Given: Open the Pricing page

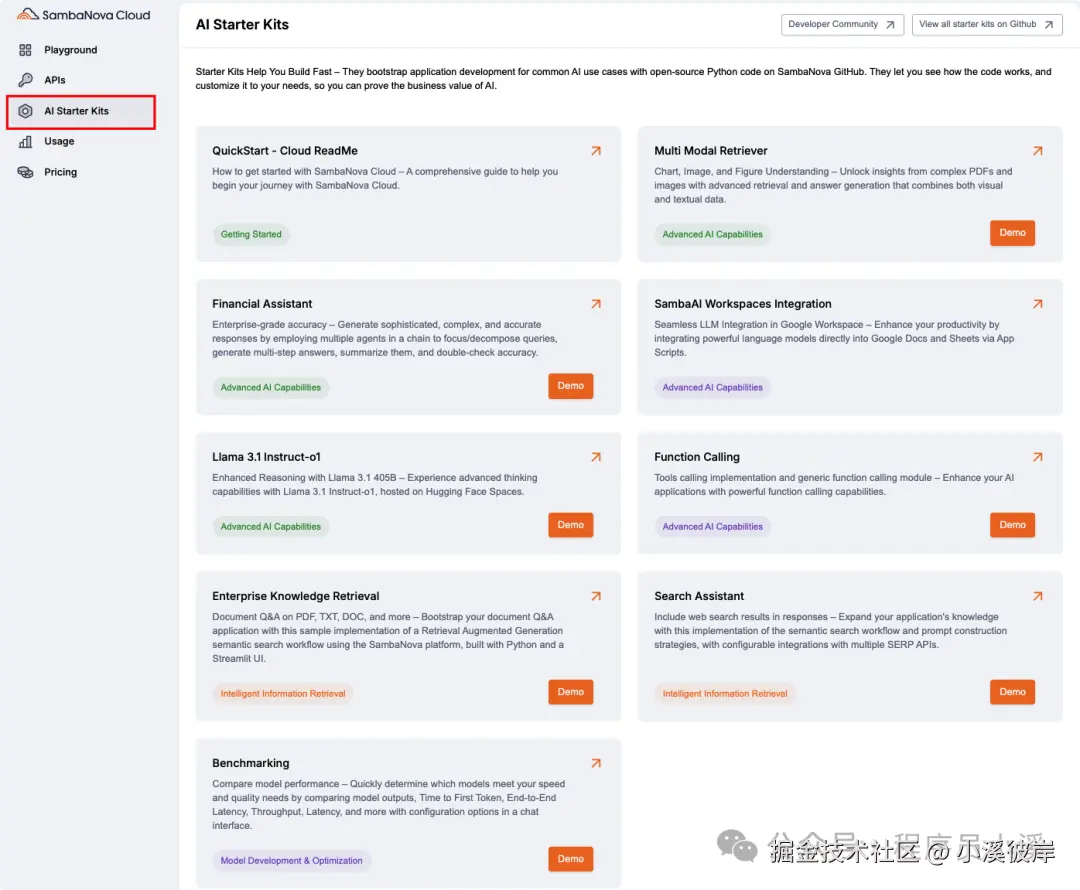Looking at the screenshot, I should tap(61, 172).
